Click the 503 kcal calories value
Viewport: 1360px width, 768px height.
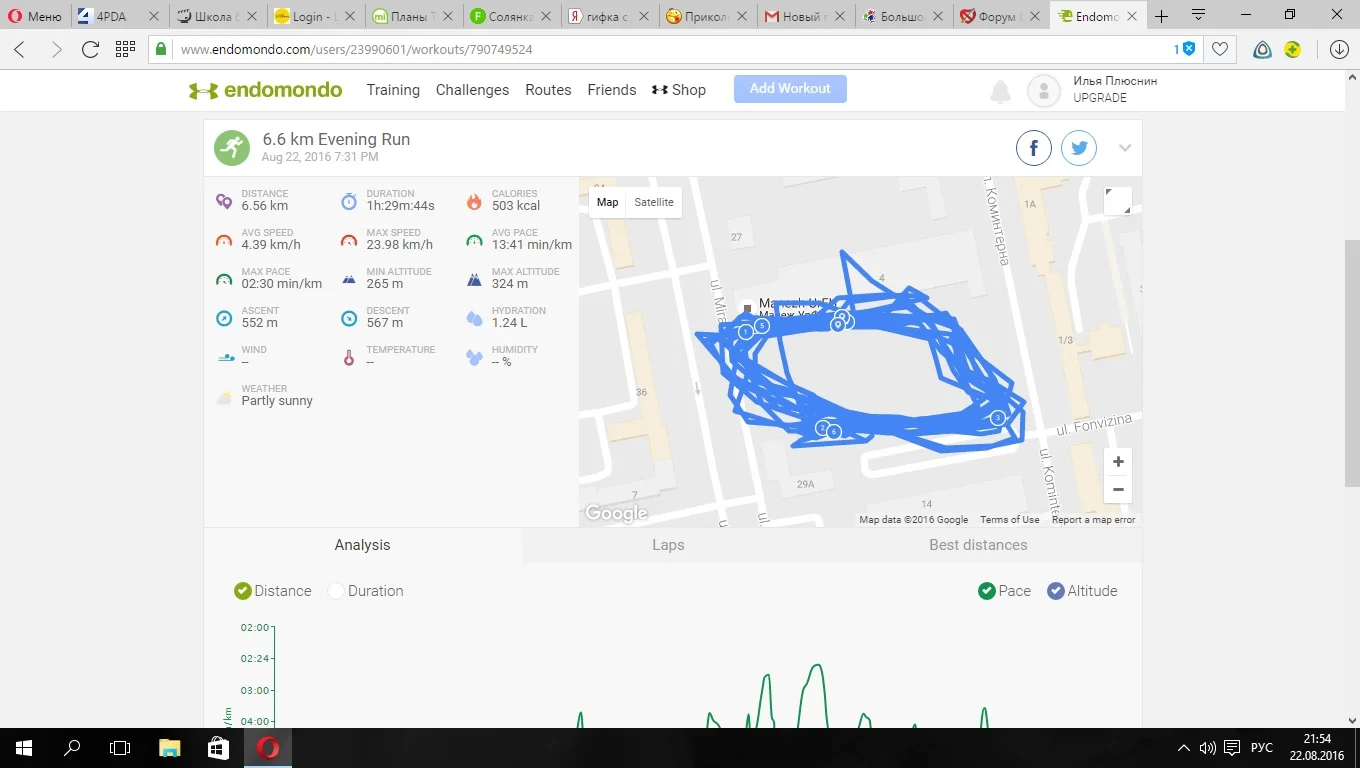516,206
